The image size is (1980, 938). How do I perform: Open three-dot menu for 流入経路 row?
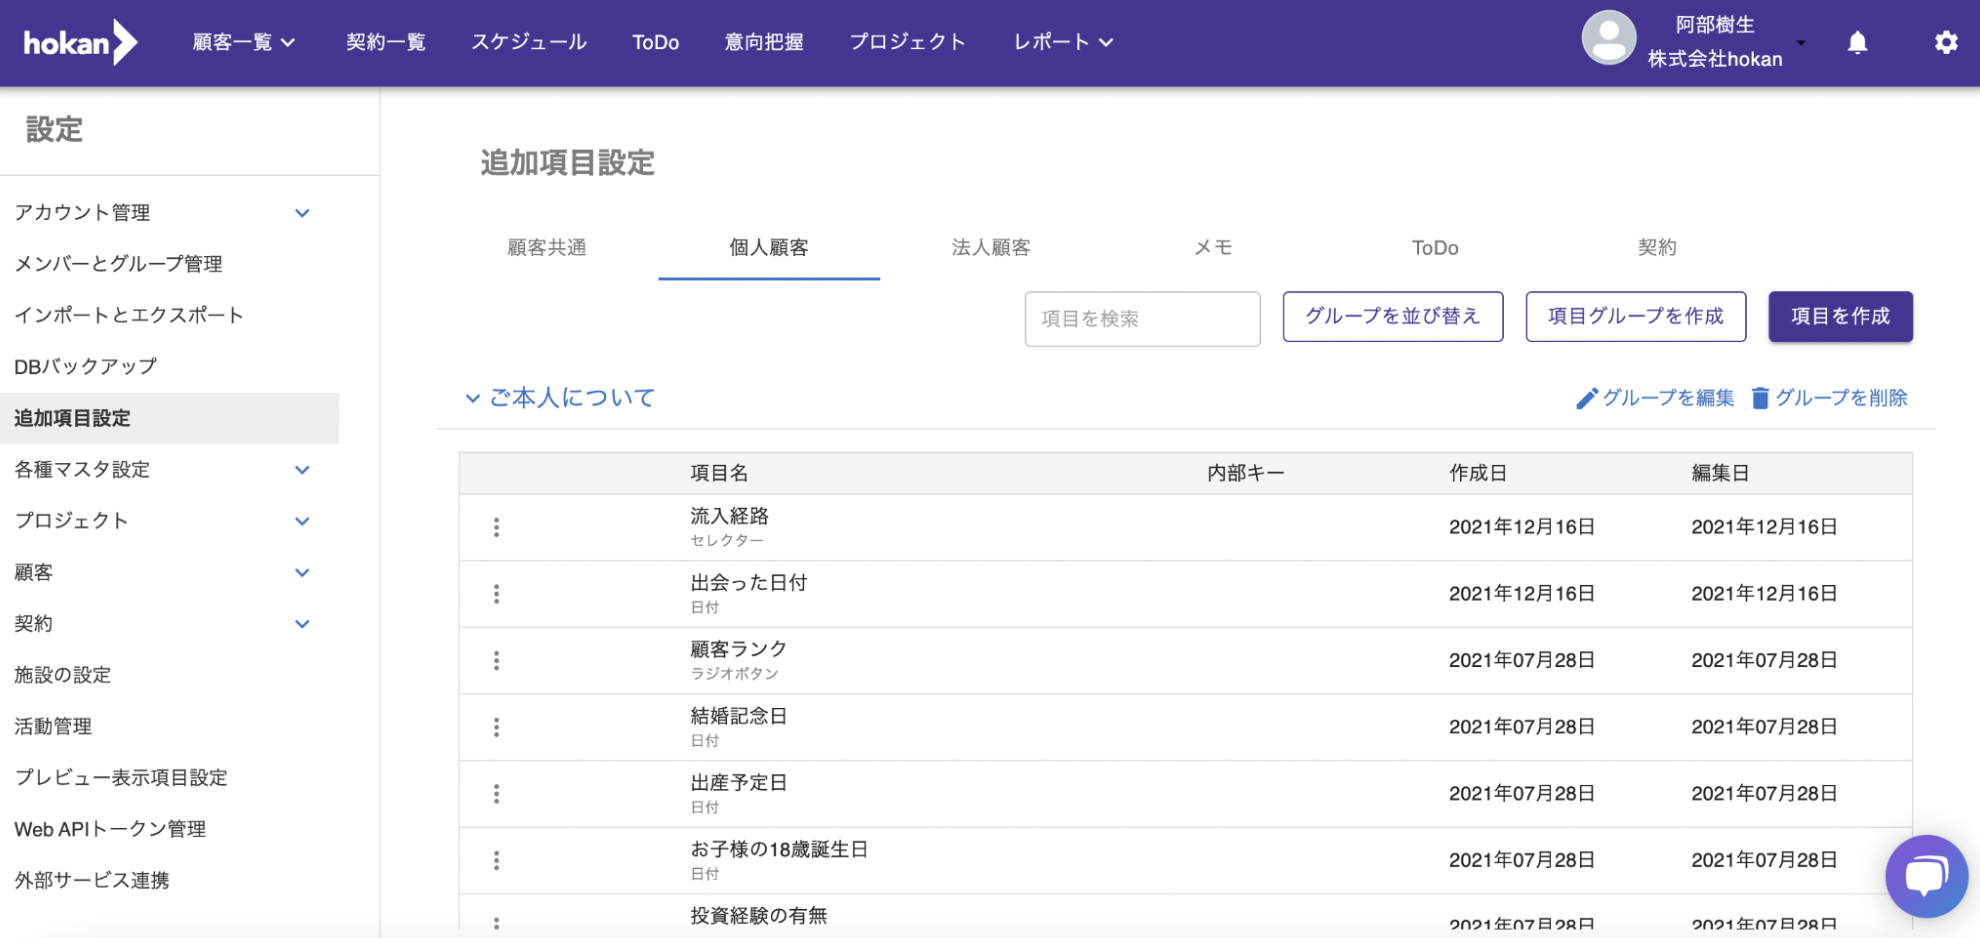coord(496,527)
